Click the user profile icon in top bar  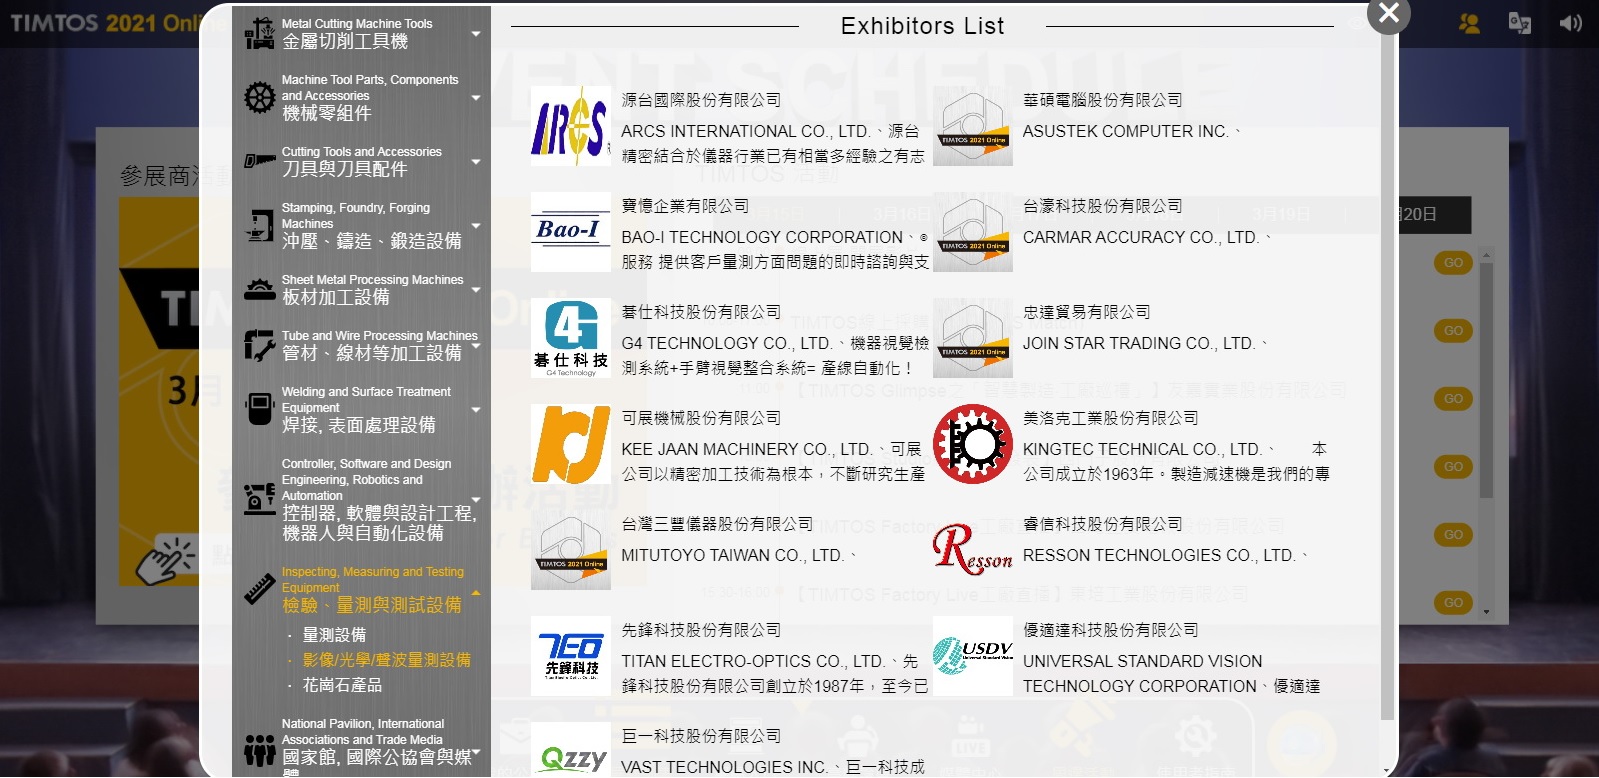[x=1469, y=23]
